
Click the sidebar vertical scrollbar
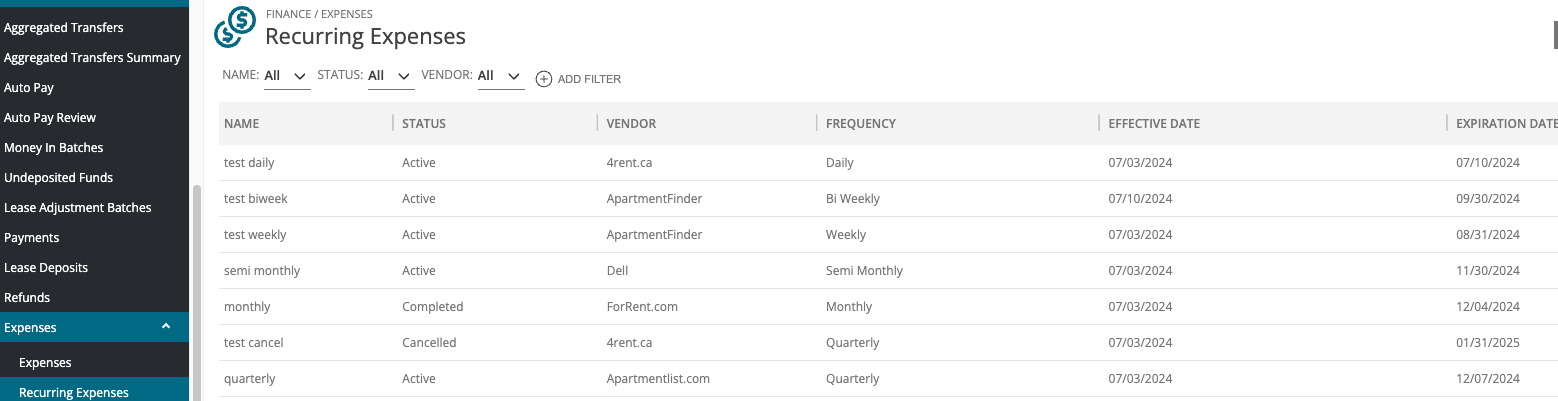click(196, 290)
